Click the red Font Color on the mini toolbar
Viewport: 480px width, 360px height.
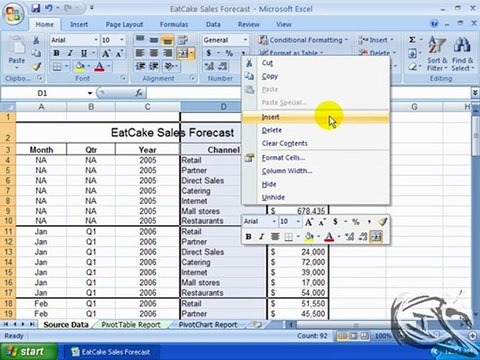[x=329, y=237]
